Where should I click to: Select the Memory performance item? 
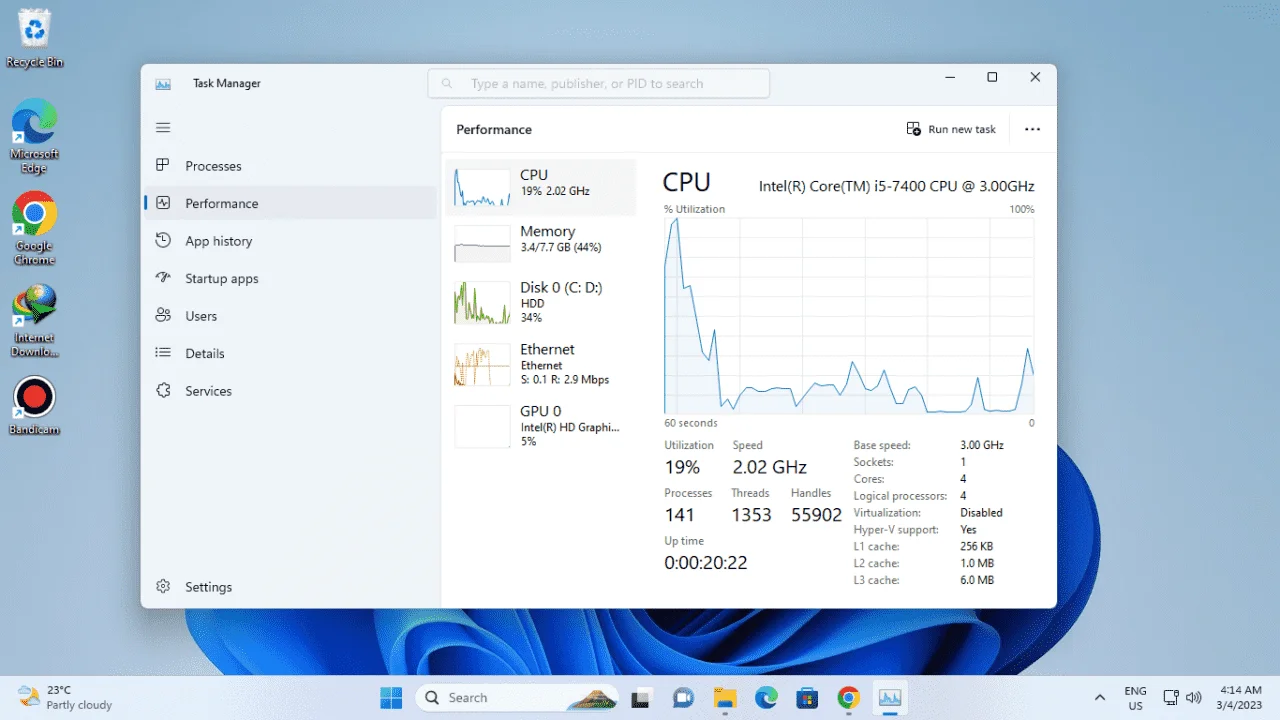[540, 244]
